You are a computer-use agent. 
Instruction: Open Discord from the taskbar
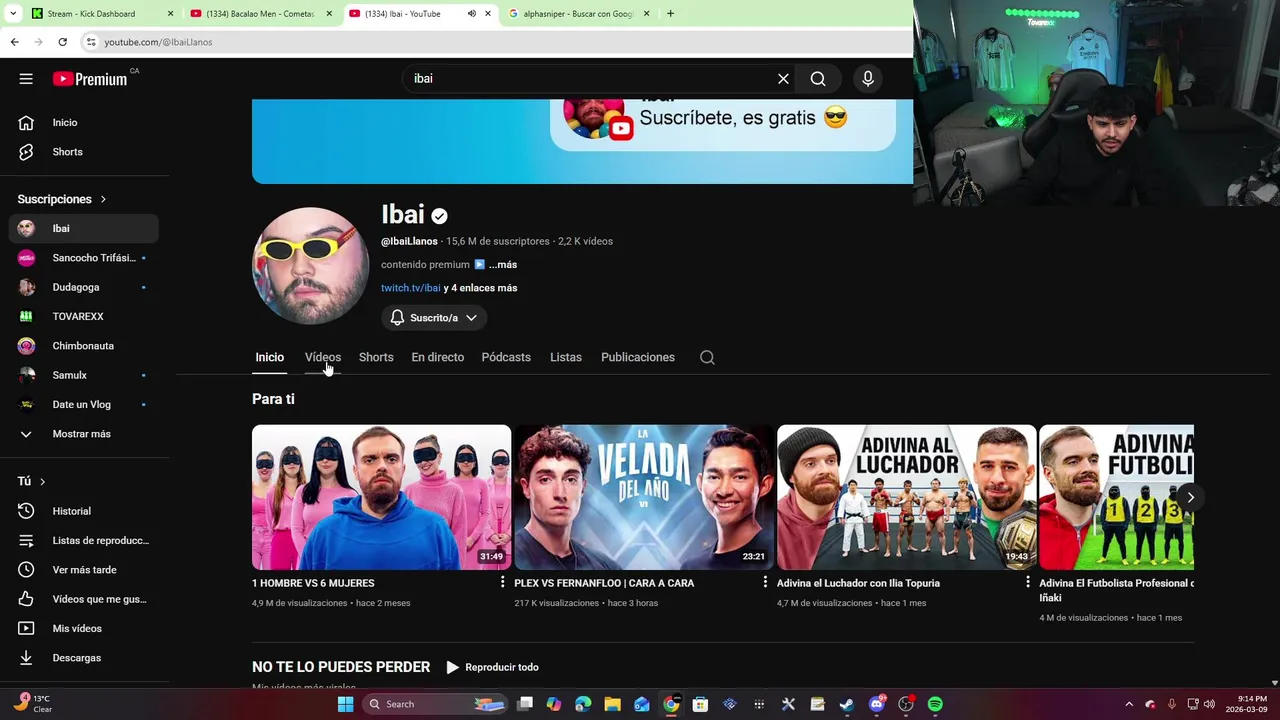877,704
